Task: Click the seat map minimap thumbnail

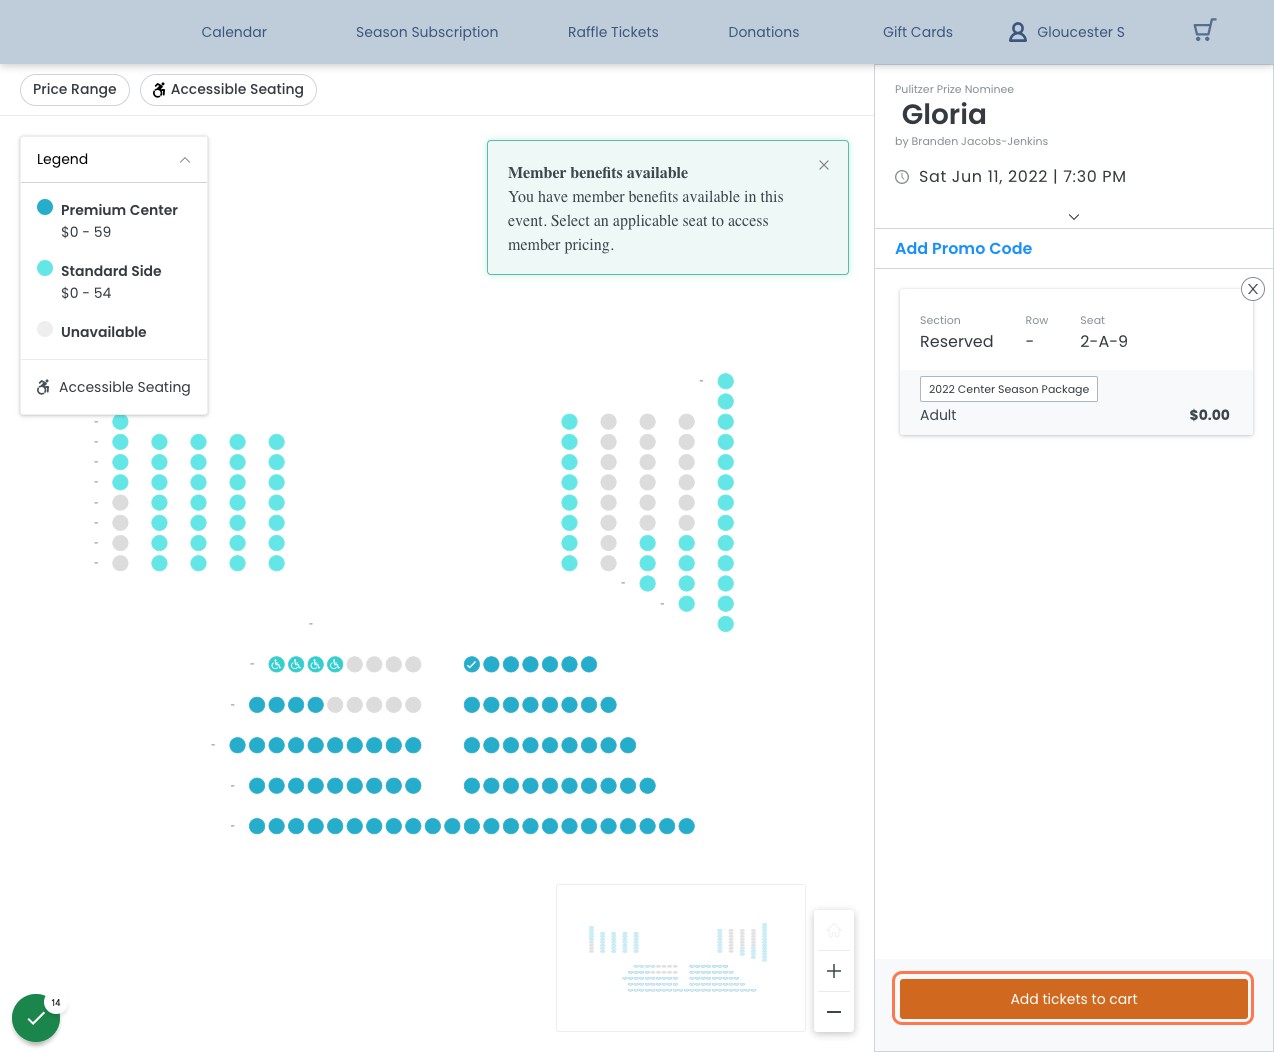Action: click(681, 958)
